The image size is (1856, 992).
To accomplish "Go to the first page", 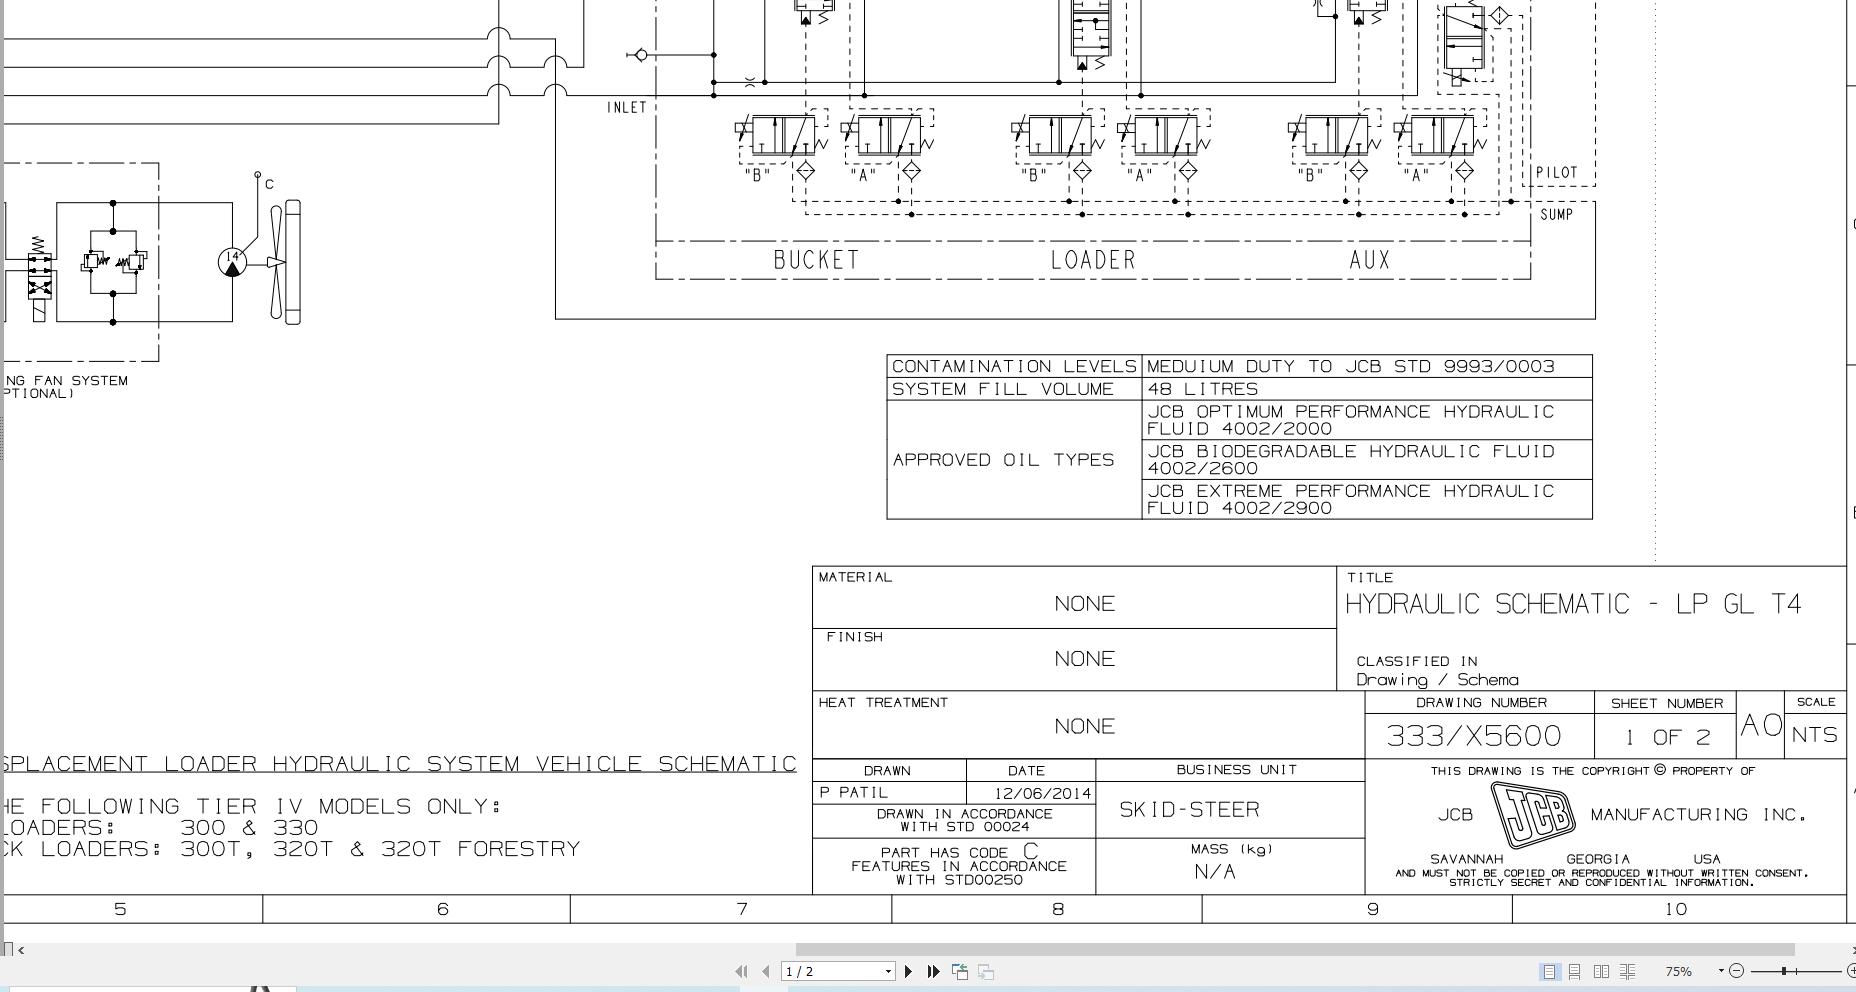I will 741,971.
